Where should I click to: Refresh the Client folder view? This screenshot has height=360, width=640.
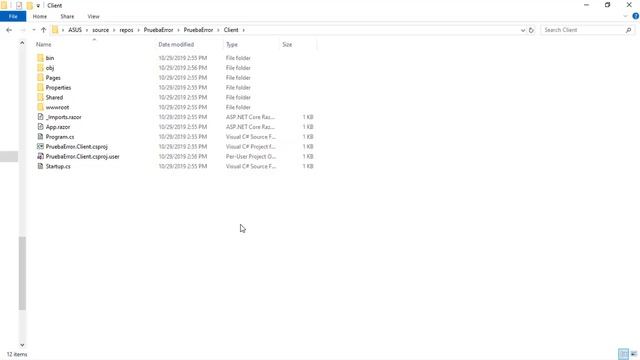[531, 30]
